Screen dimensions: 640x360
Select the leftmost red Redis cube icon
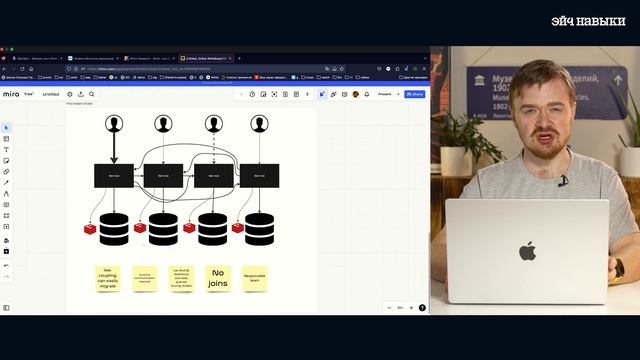[x=90, y=229]
